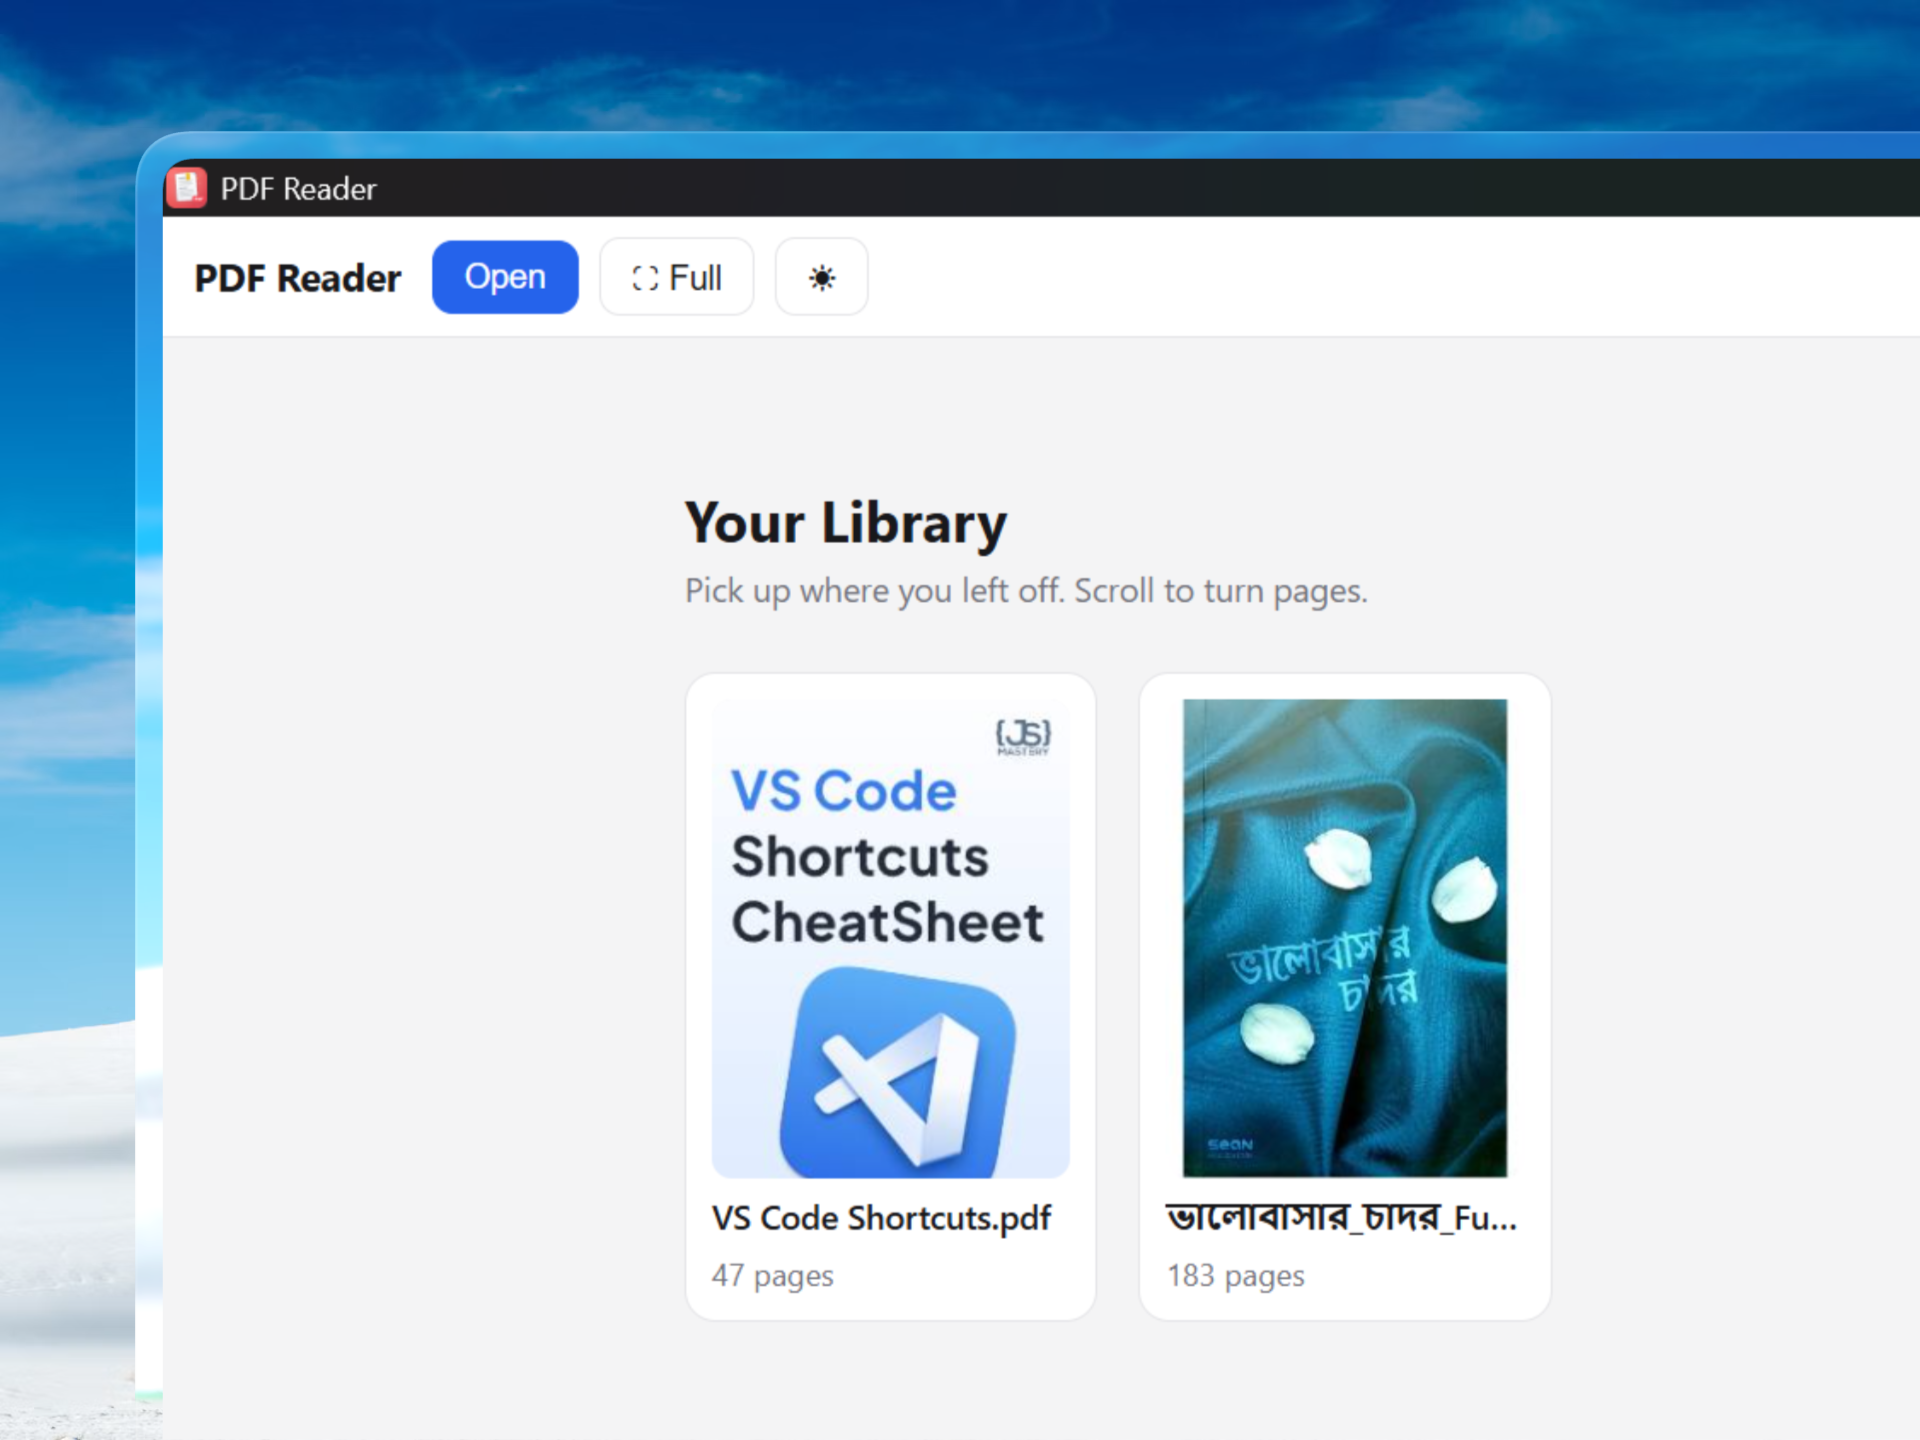Select the VS Code Shortcuts.pdf file name
The image size is (1920, 1440).
pyautogui.click(x=881, y=1218)
